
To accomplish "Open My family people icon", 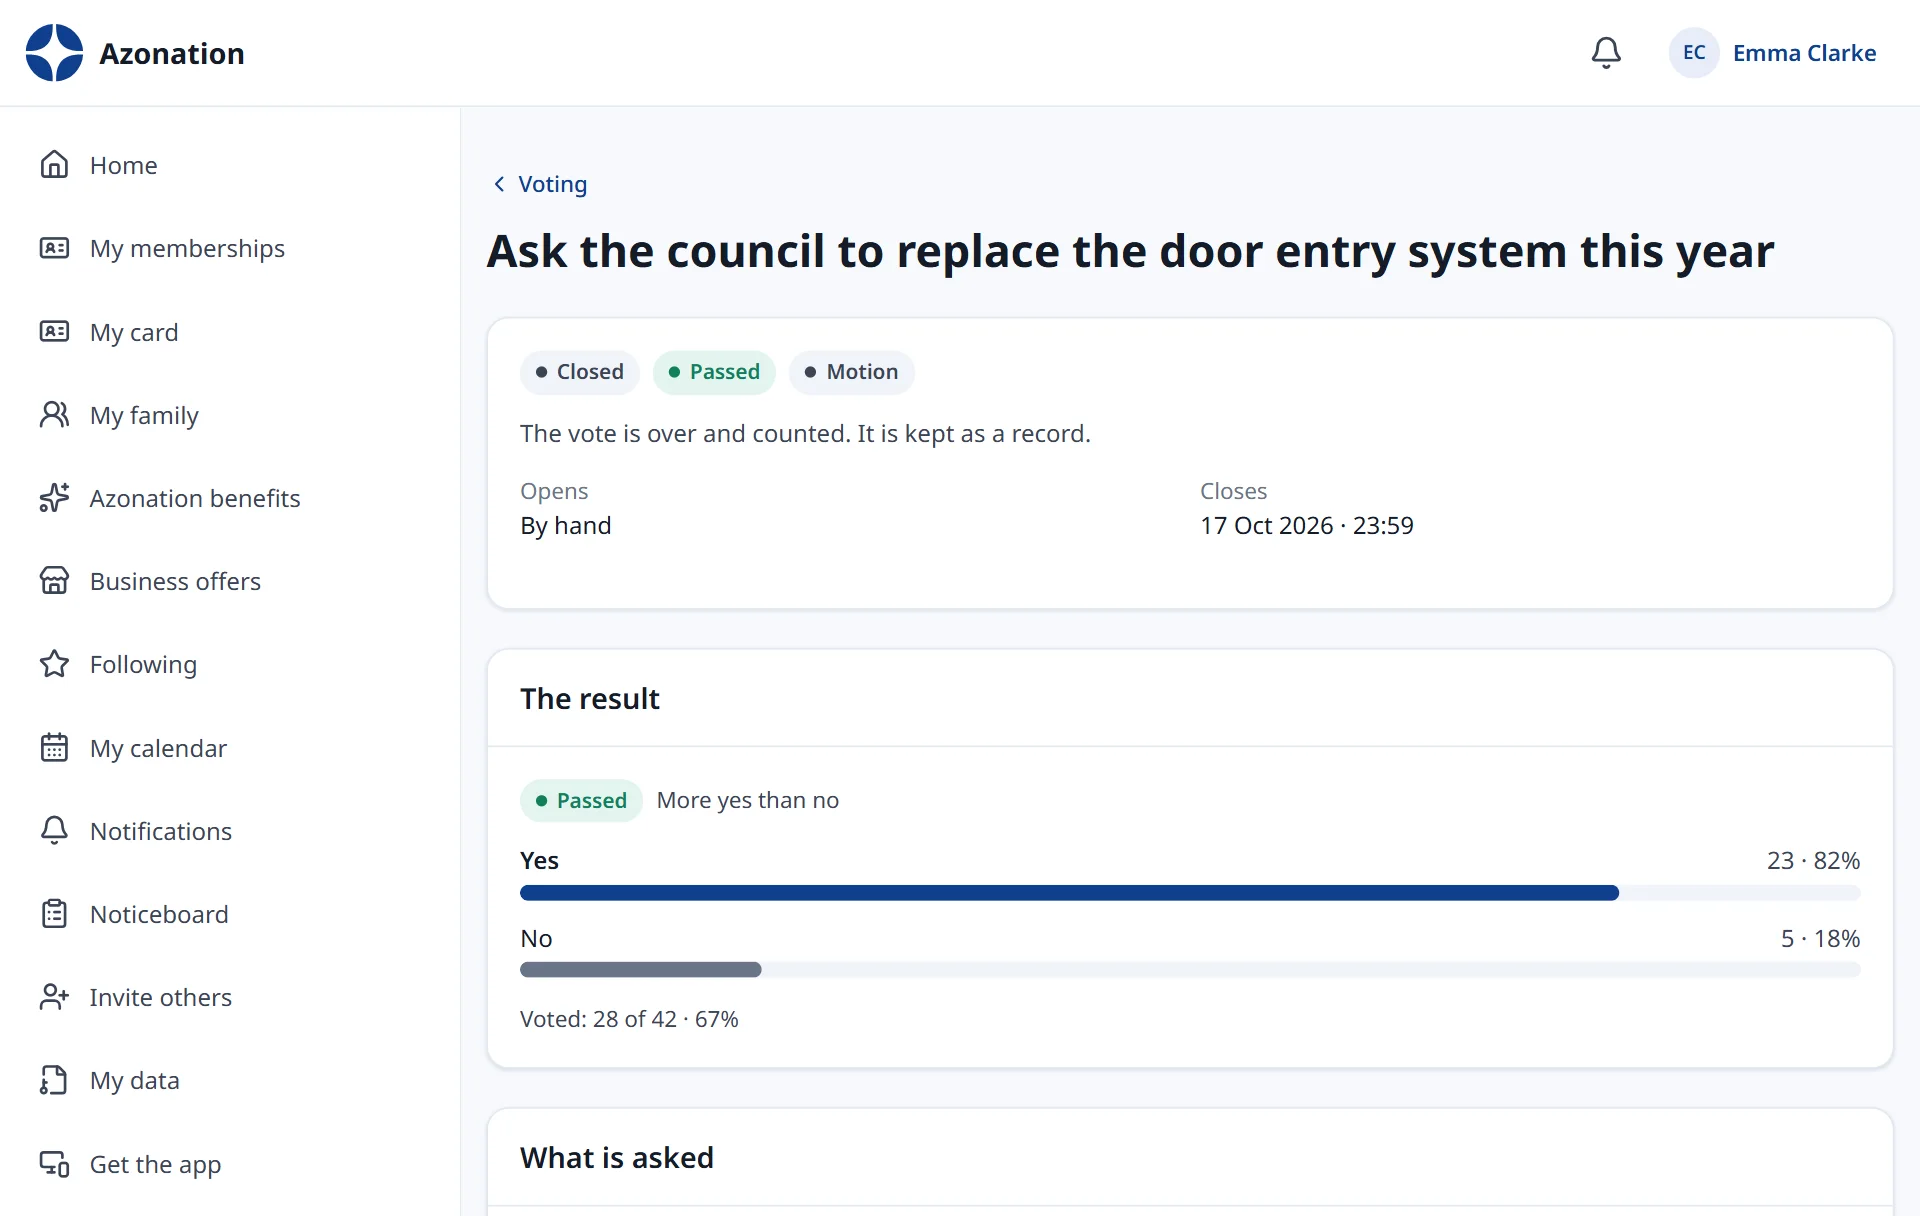I will 54,415.
